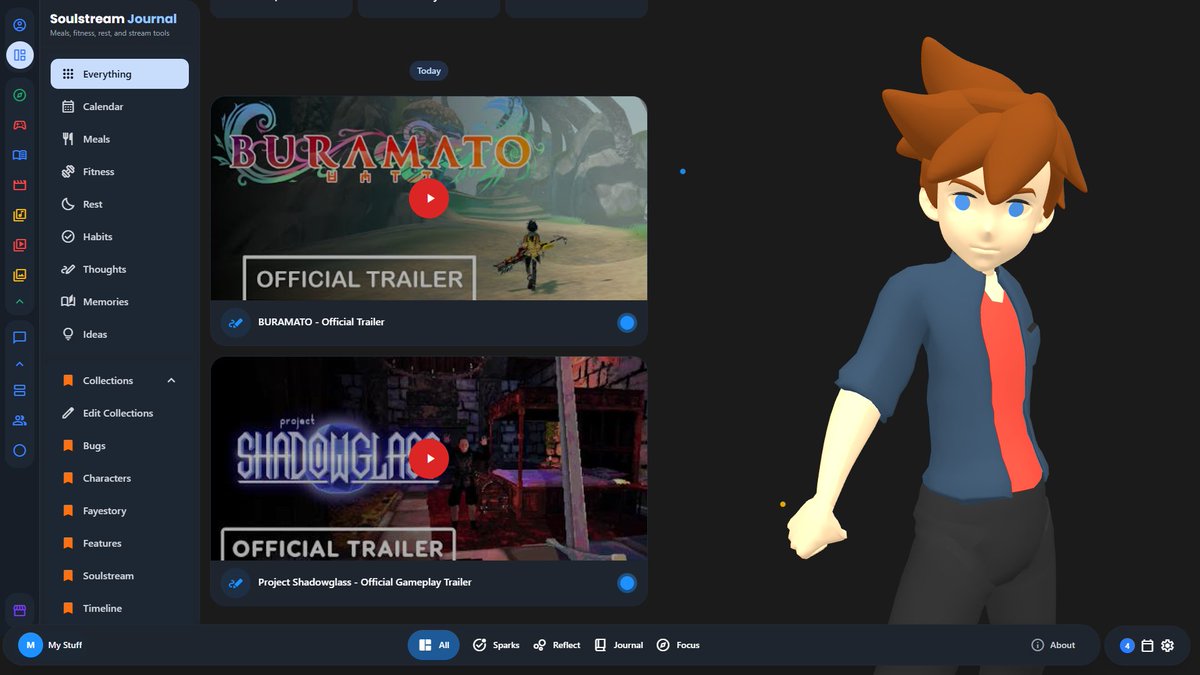Open settings gear in bottom bar

click(1167, 645)
